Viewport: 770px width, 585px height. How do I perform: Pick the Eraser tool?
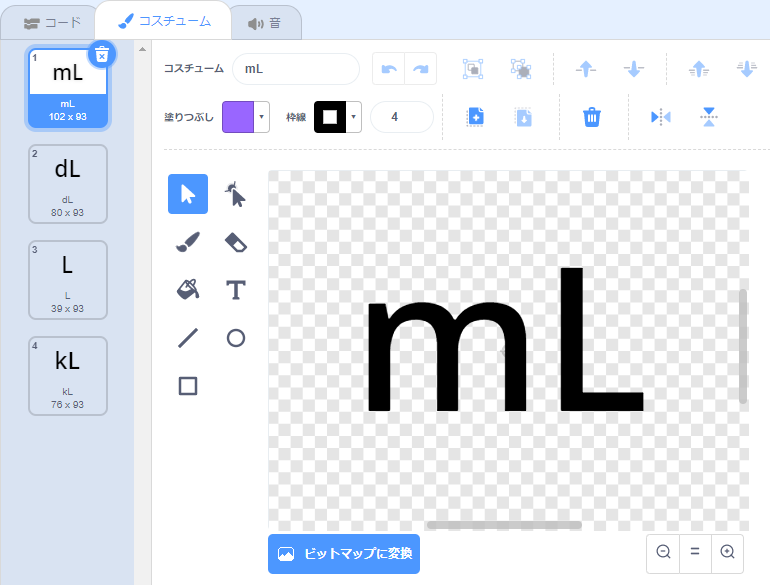pos(235,242)
